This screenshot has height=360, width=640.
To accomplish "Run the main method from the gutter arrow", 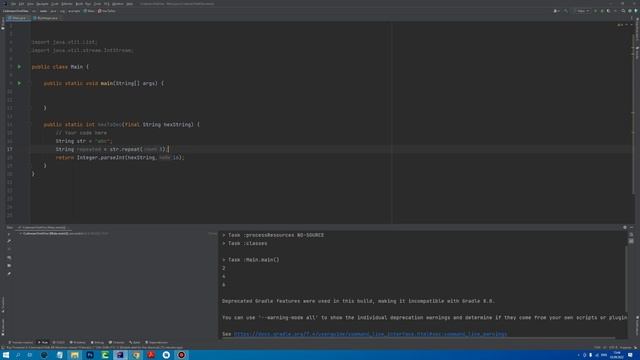I will (19, 83).
